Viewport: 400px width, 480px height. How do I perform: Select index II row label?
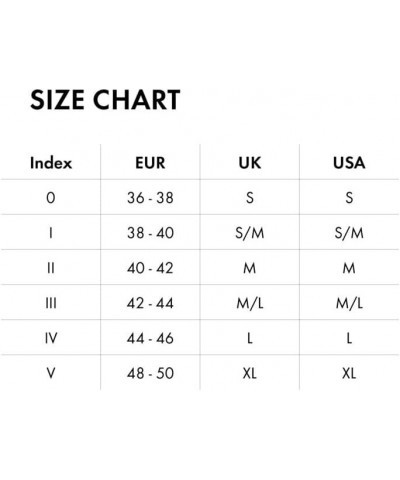click(51, 268)
